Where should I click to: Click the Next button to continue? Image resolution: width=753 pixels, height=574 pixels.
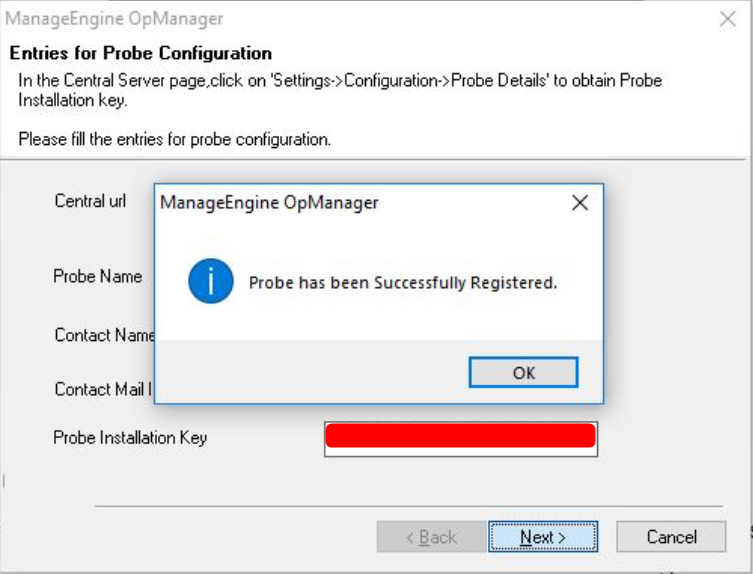coord(543,537)
